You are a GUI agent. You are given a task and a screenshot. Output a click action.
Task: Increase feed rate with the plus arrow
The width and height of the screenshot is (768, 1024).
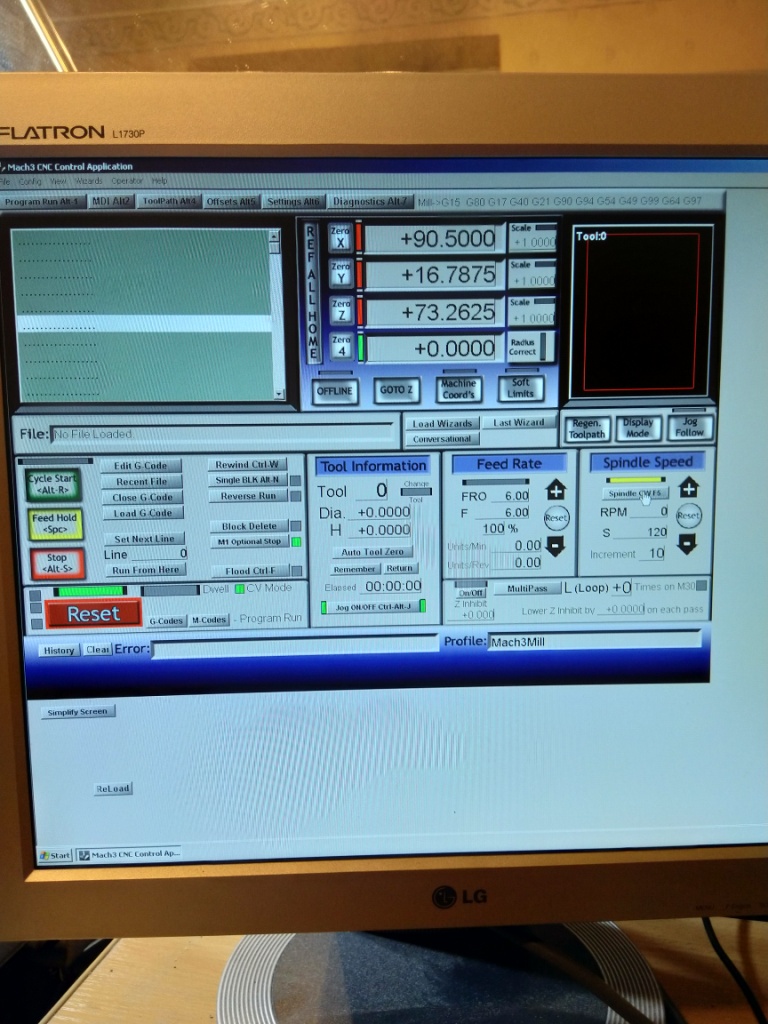pos(556,489)
